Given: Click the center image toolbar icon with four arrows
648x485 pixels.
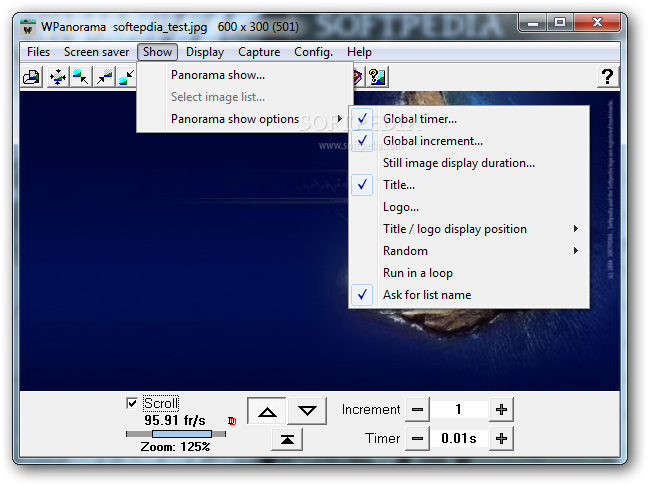Looking at the screenshot, I should [x=57, y=77].
